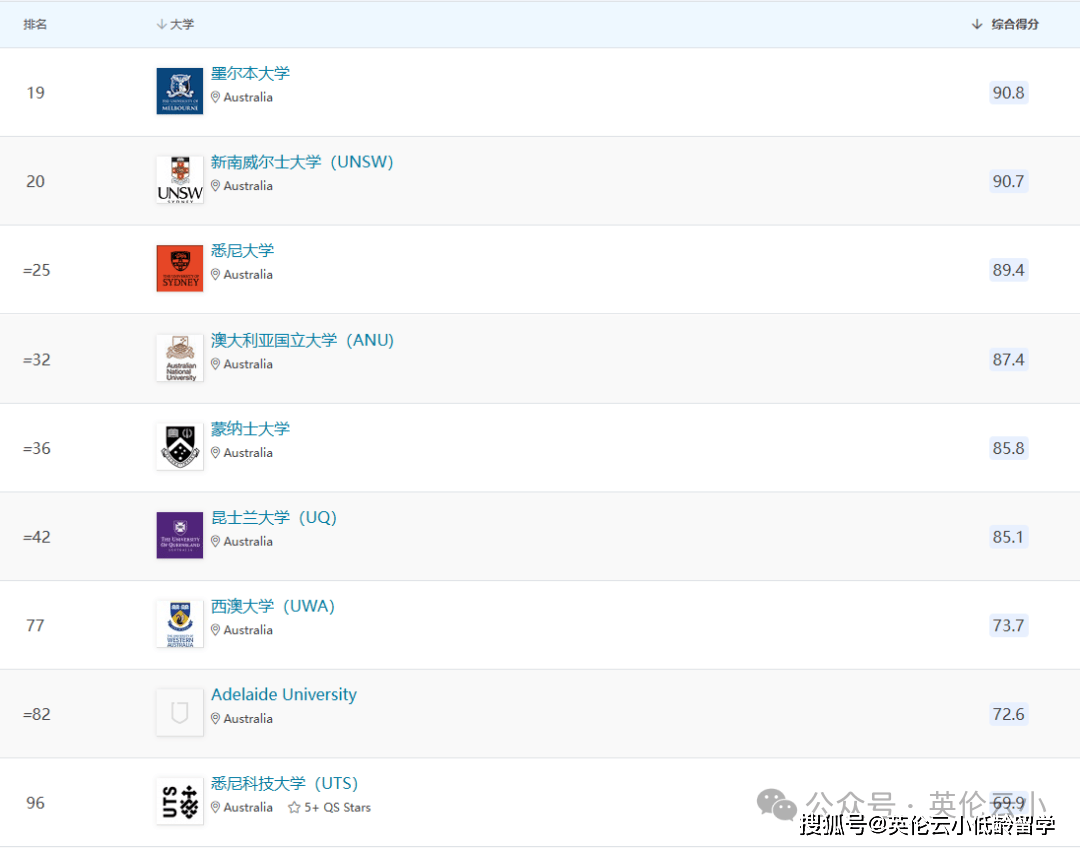The width and height of the screenshot is (1080, 848).
Task: Click Australia text under 新南威尔士大学
Action: (x=248, y=186)
